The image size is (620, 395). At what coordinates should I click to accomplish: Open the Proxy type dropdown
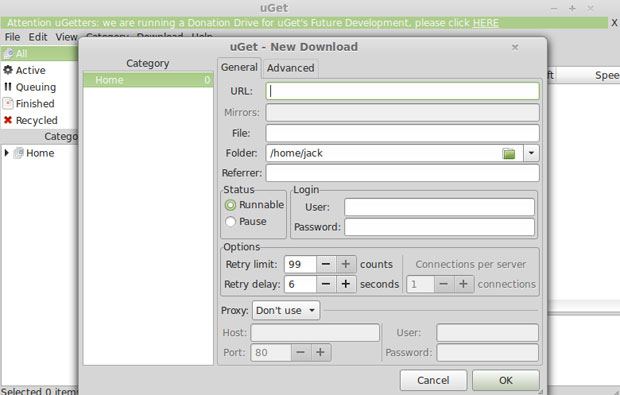tap(286, 310)
